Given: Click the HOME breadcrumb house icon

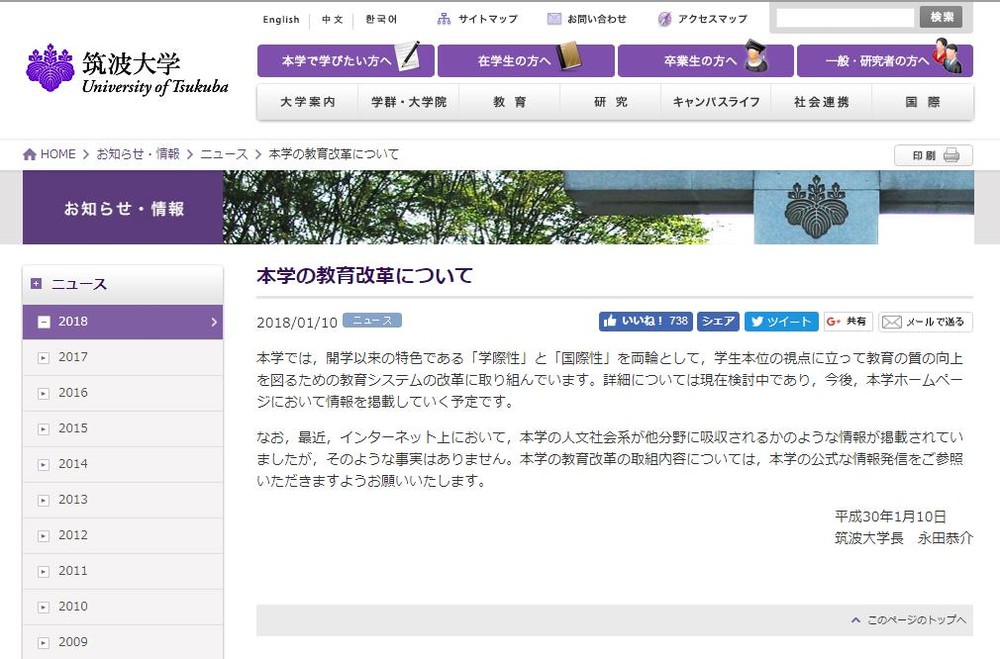Looking at the screenshot, I should [x=29, y=154].
